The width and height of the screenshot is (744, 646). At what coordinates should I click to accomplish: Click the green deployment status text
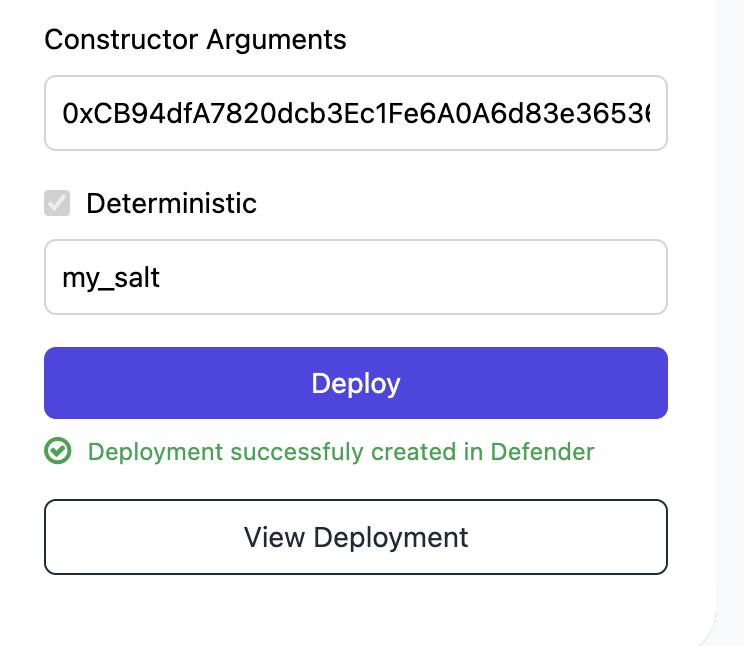(x=341, y=452)
